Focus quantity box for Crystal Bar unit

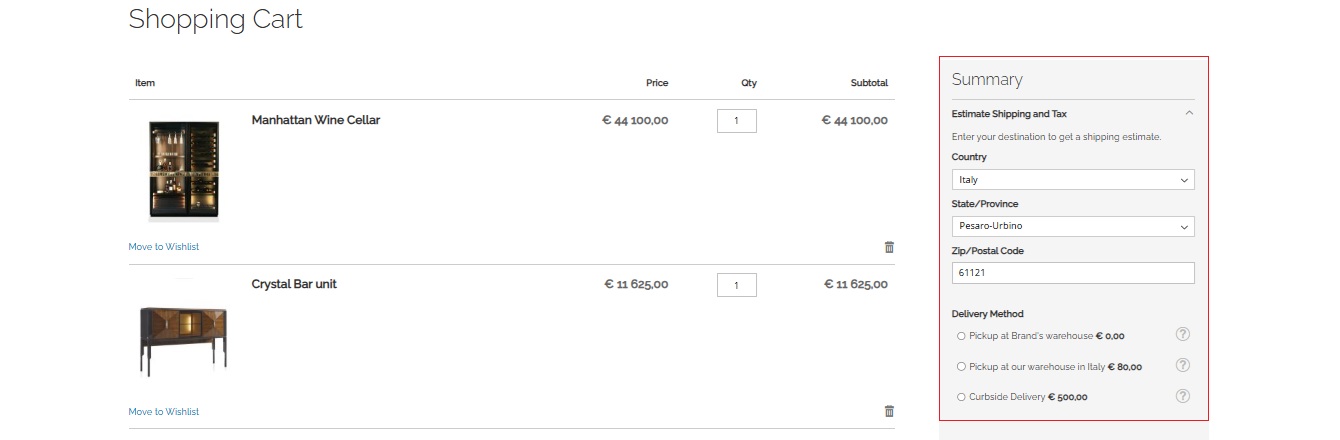(x=737, y=285)
